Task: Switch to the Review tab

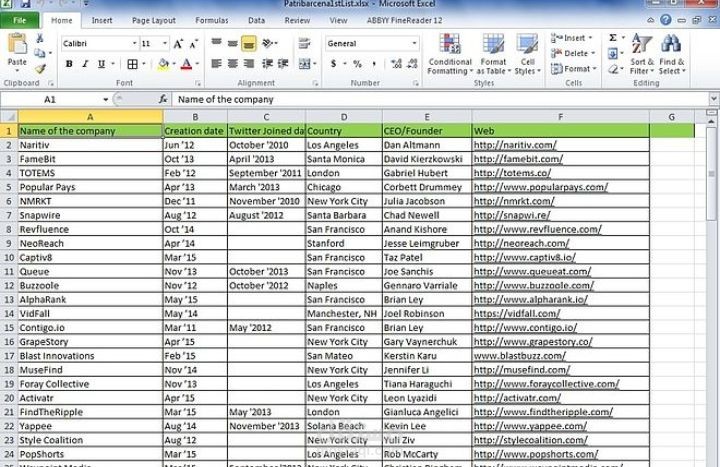Action: click(x=297, y=20)
